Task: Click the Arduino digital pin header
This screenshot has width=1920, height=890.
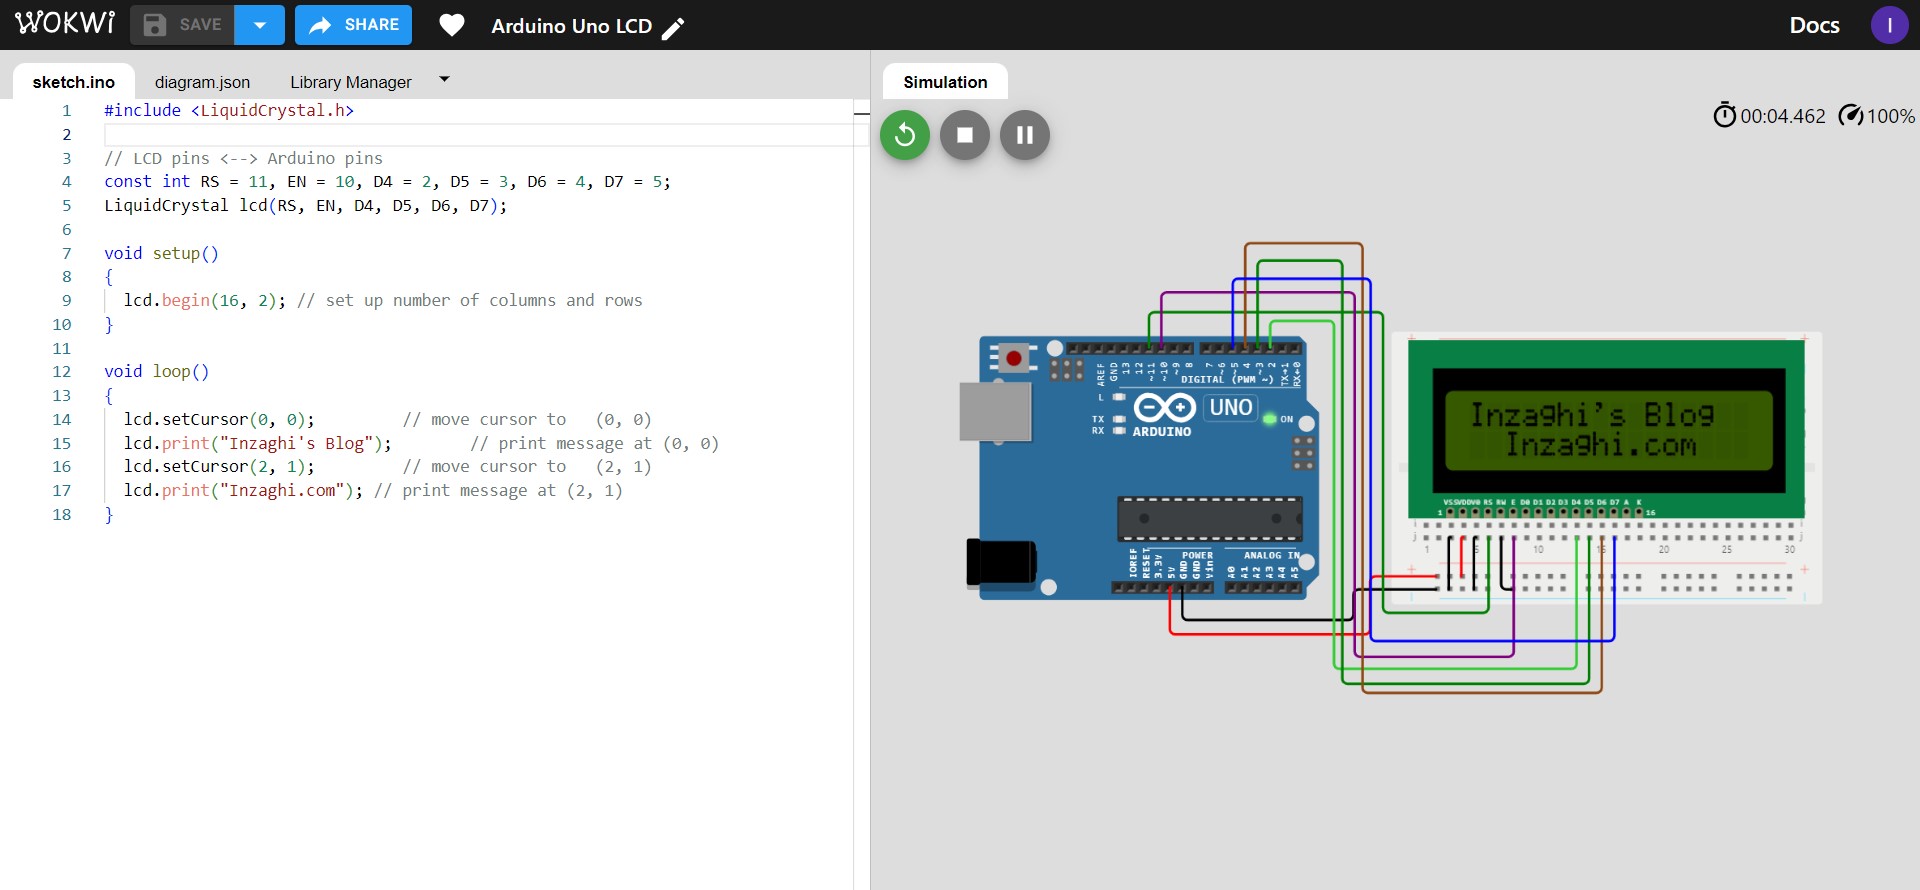Action: tap(1184, 349)
